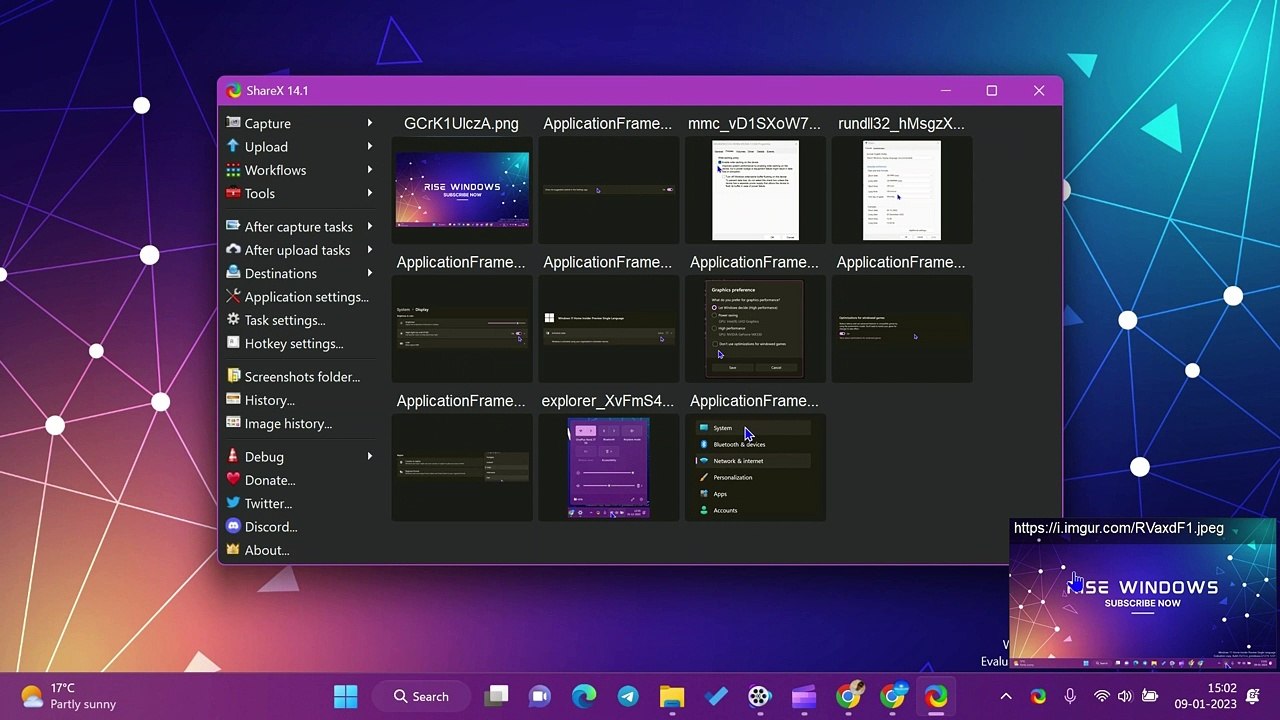Screen dimensions: 1280x720
Task: Open the film reel app on taskbar
Action: (x=760, y=697)
